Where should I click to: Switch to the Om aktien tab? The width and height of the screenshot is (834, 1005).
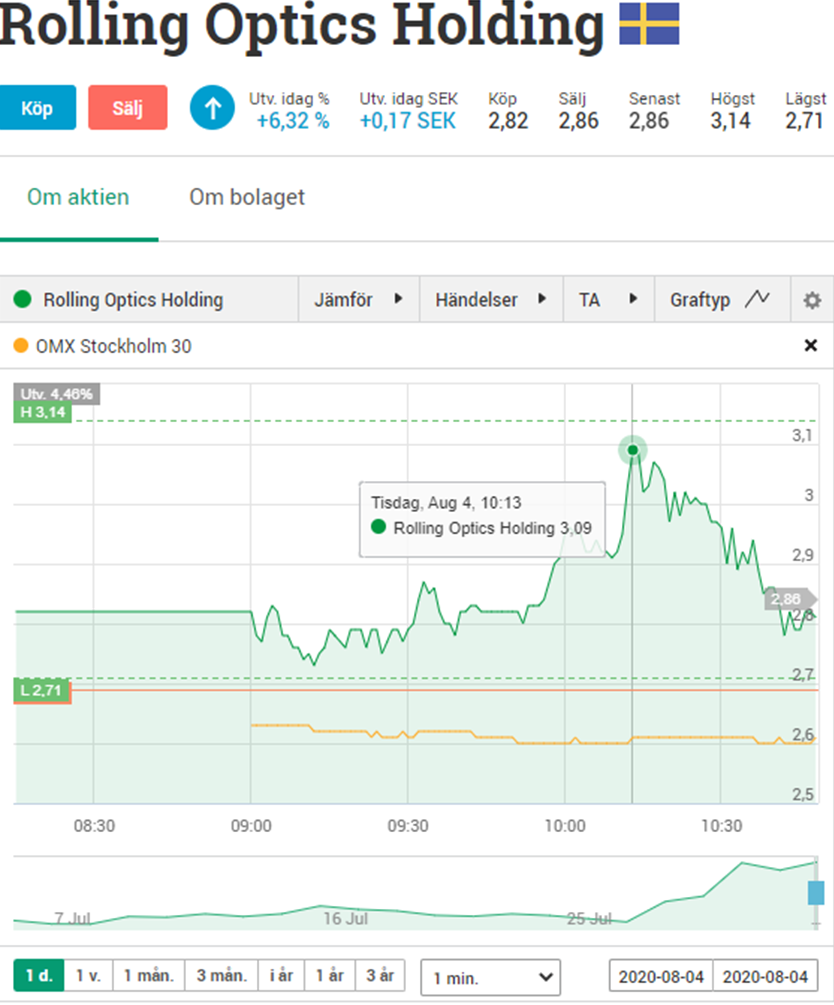pos(78,197)
